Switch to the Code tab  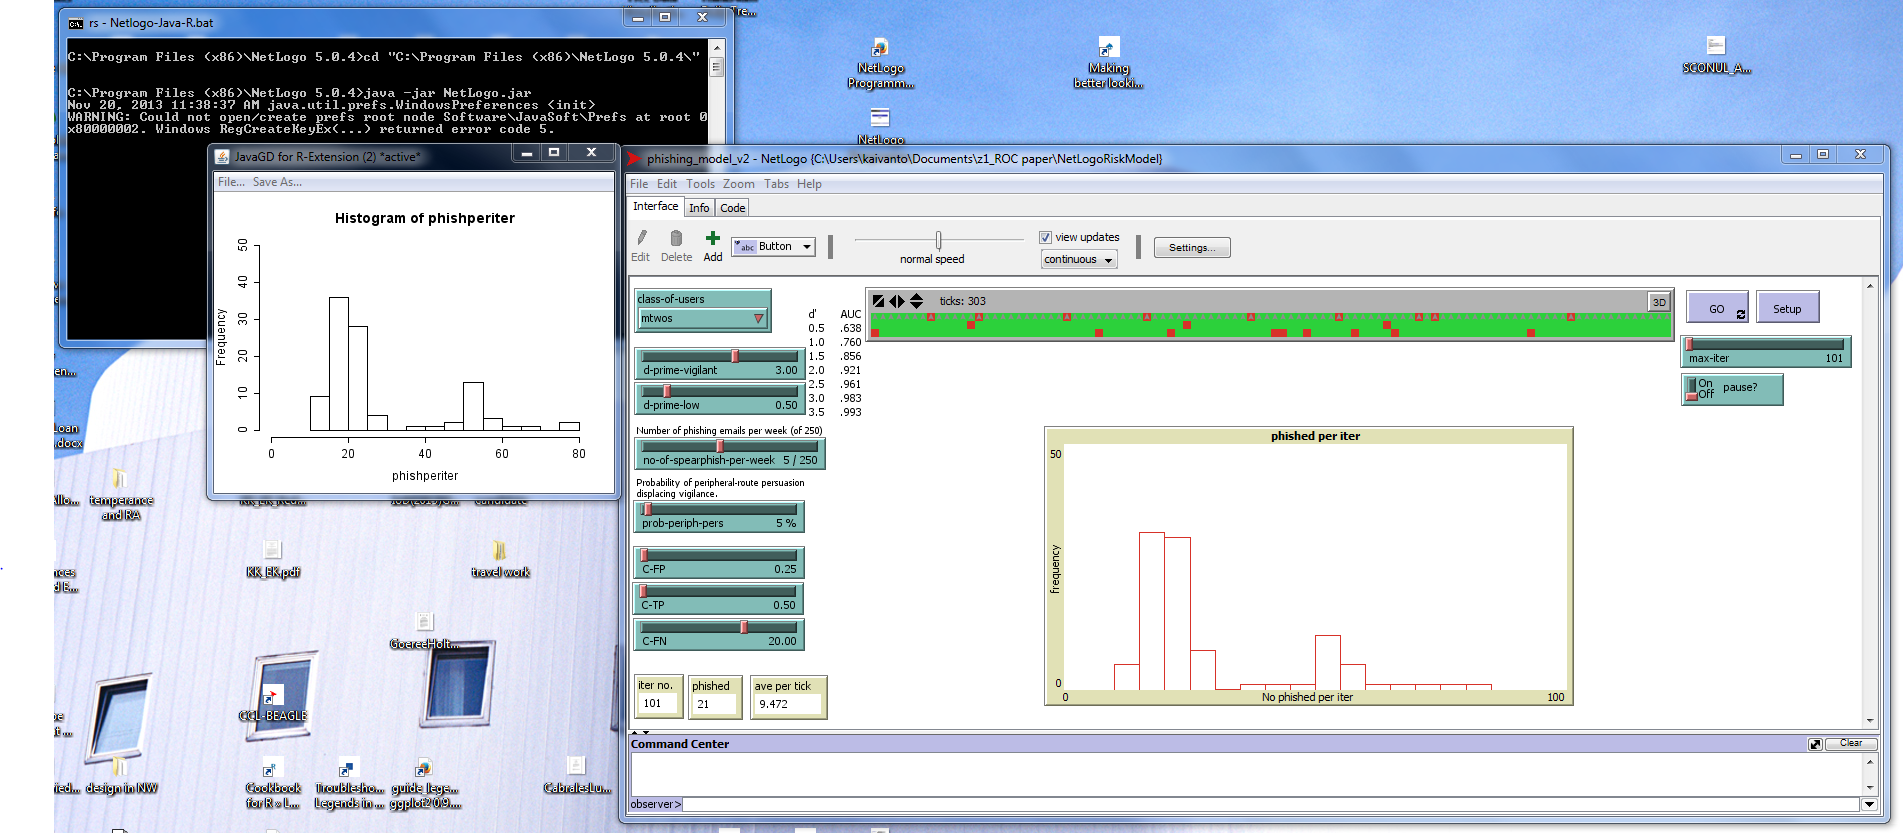point(733,208)
